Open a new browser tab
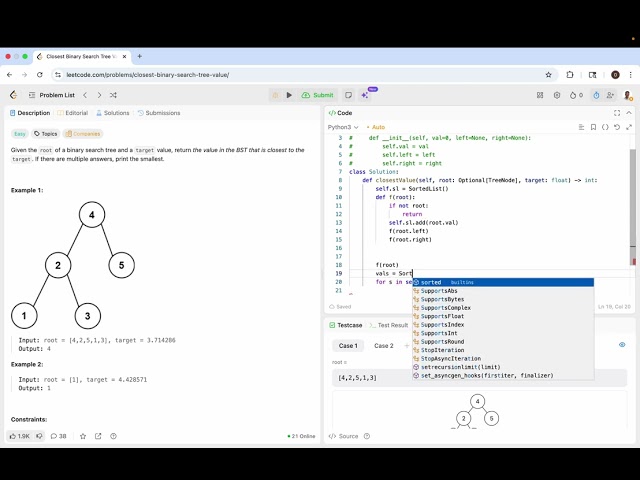This screenshot has height=480, width=640. coord(140,56)
